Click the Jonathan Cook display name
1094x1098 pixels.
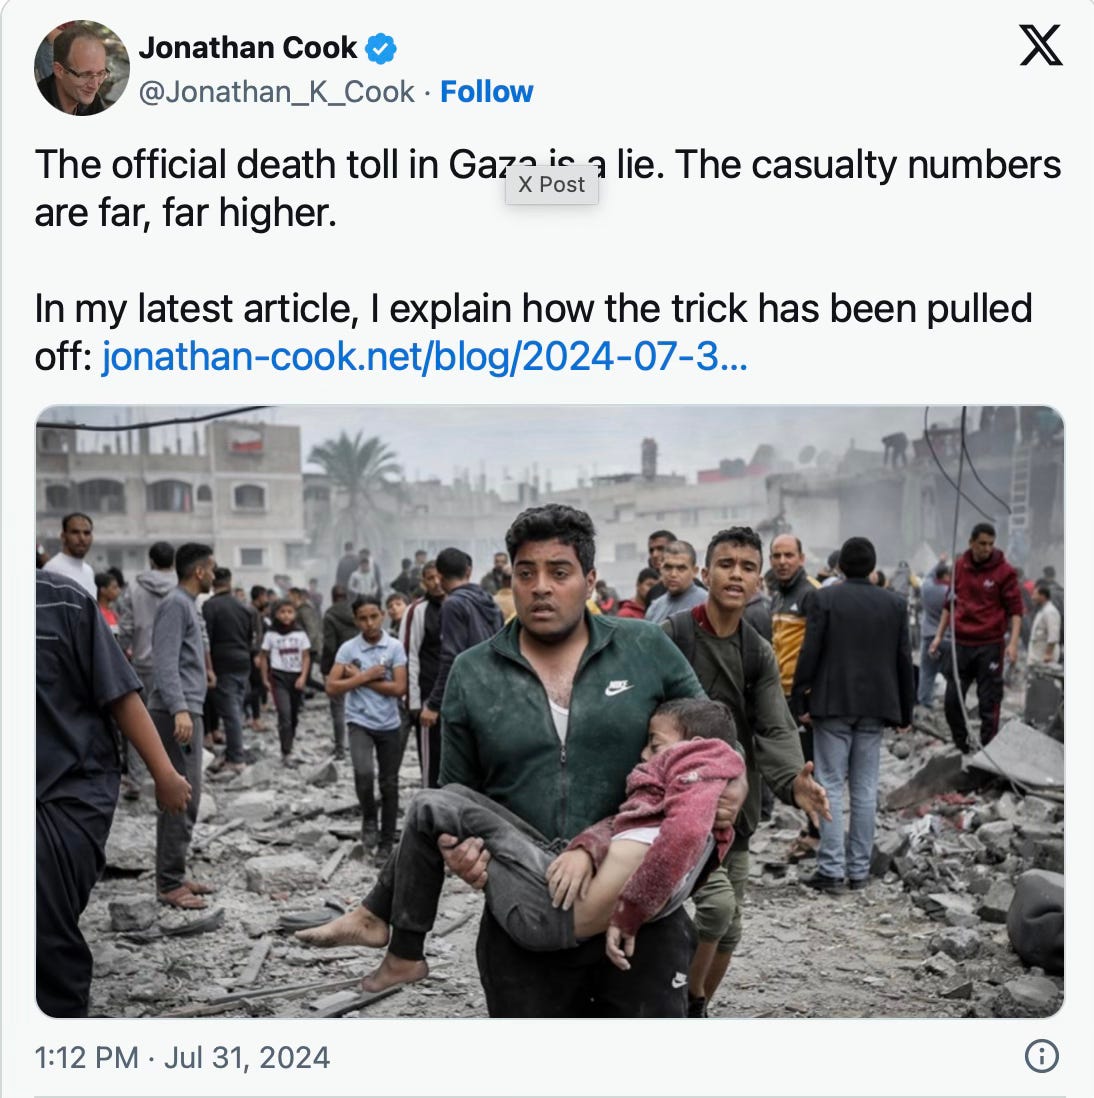click(x=248, y=48)
